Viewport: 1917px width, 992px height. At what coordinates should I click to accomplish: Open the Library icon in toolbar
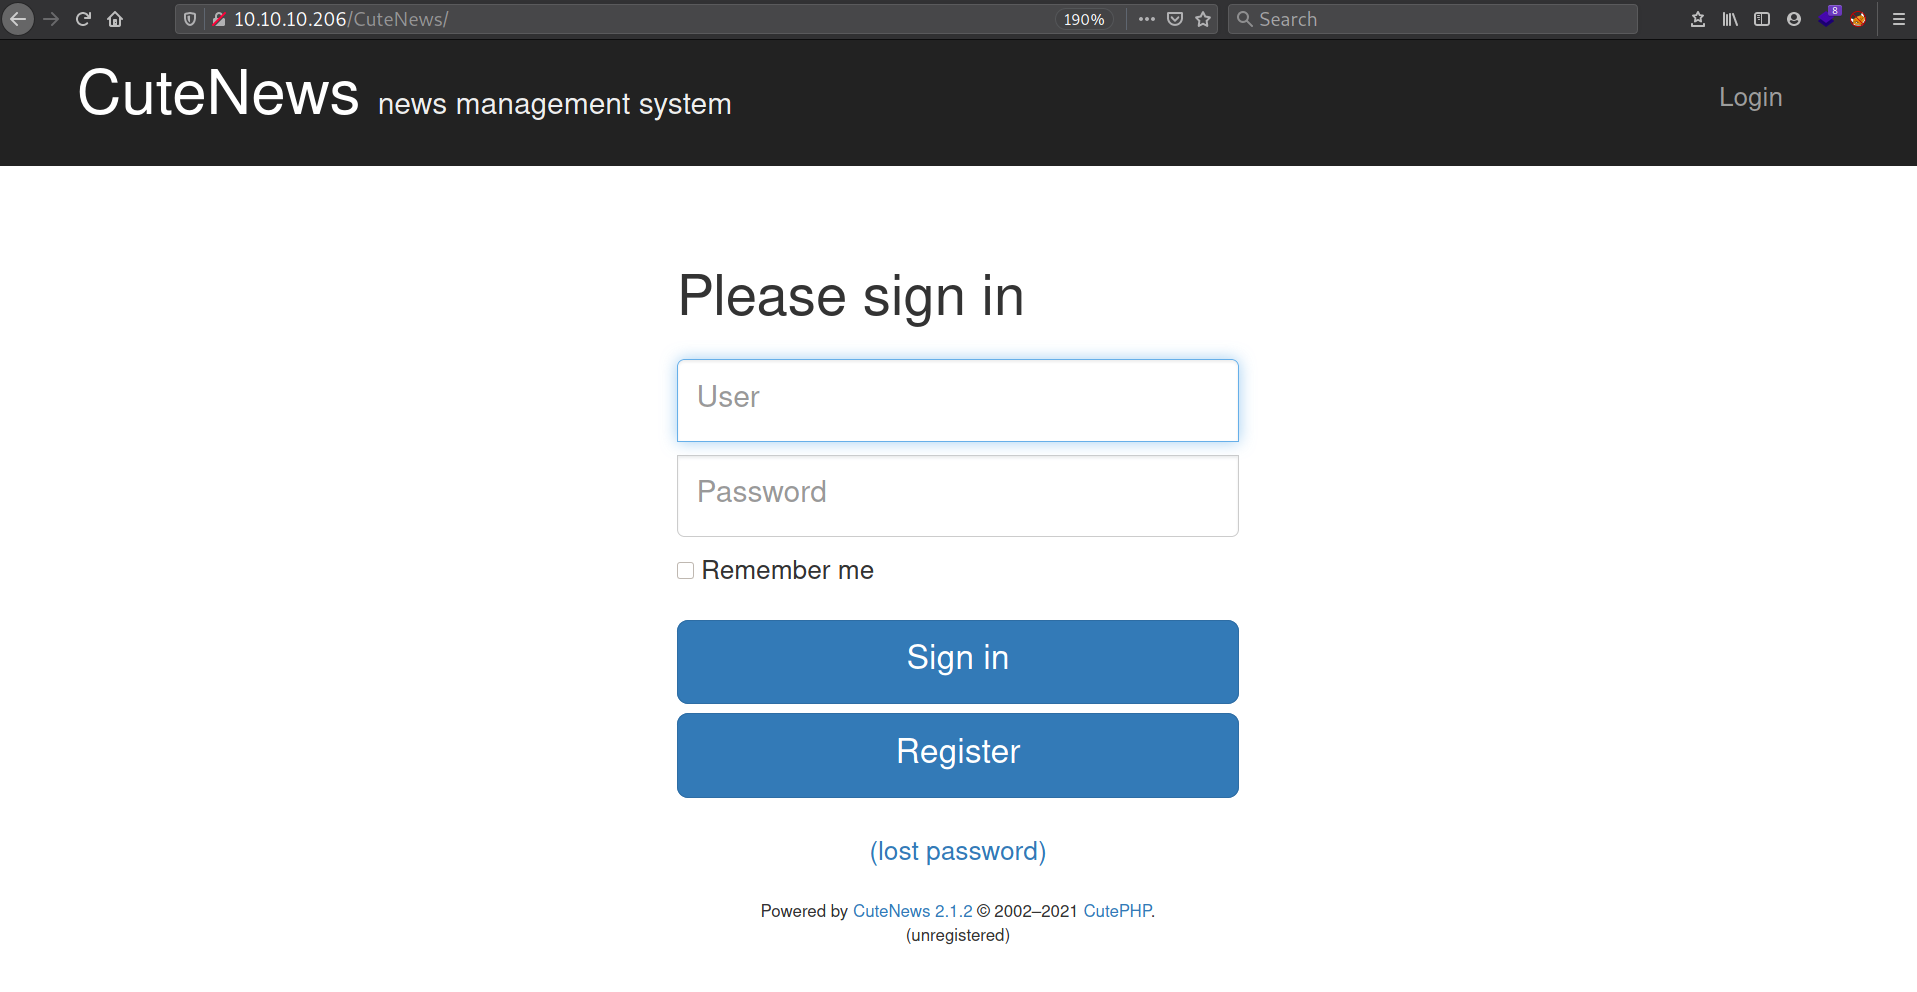pos(1730,19)
